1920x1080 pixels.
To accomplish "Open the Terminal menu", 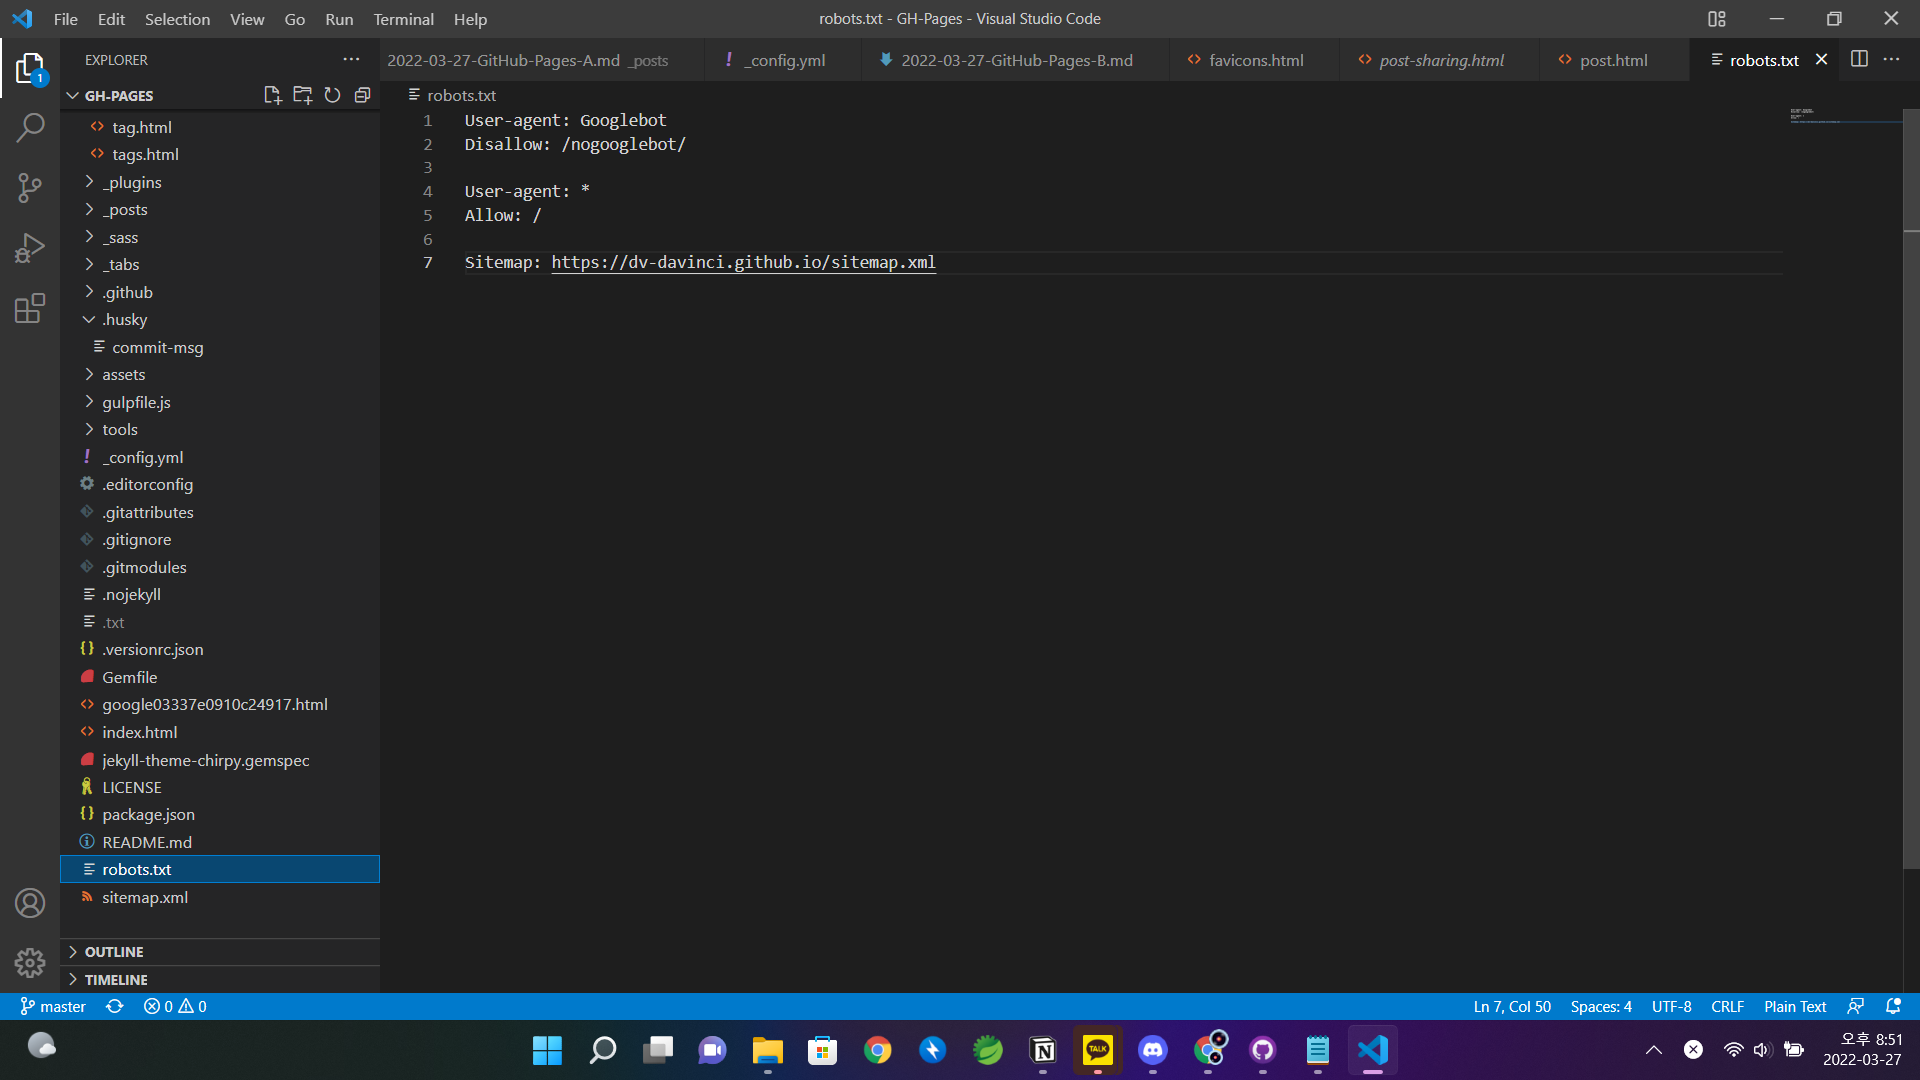I will click(x=403, y=19).
